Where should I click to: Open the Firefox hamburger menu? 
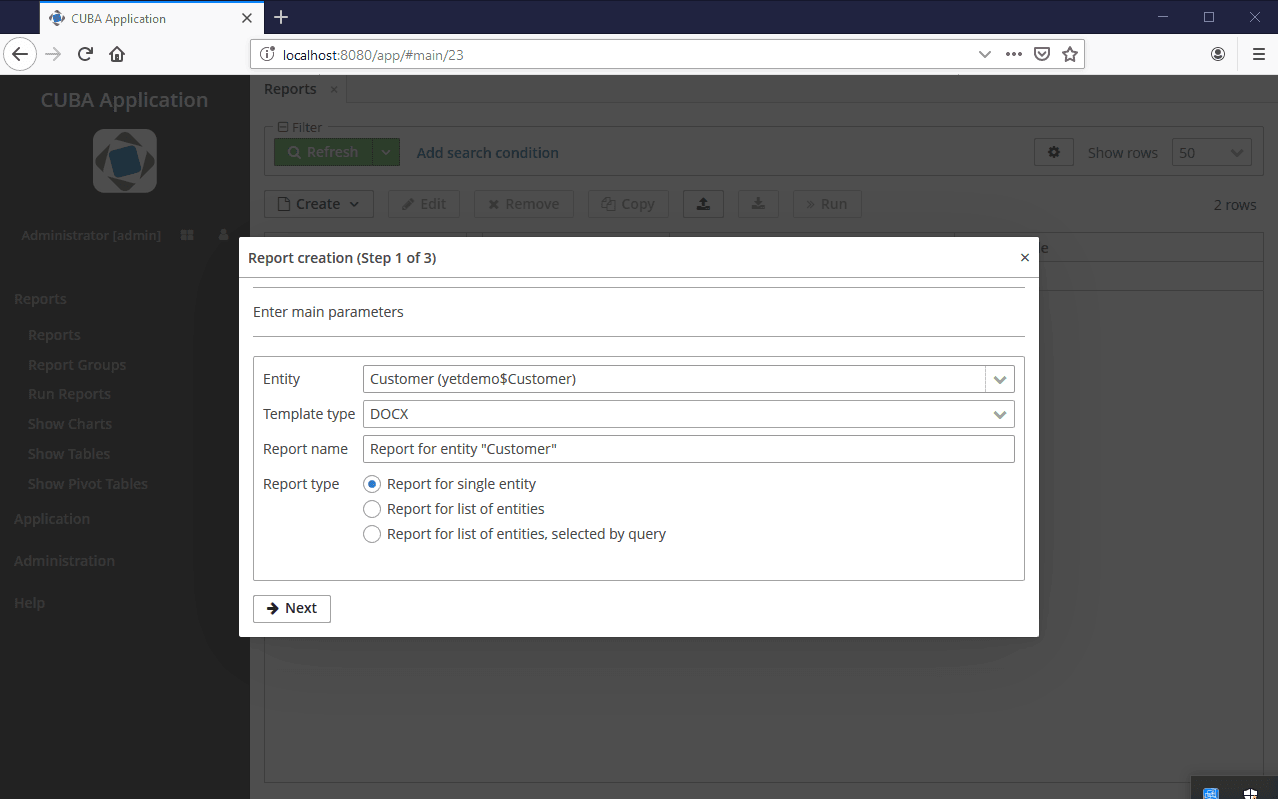(x=1258, y=54)
